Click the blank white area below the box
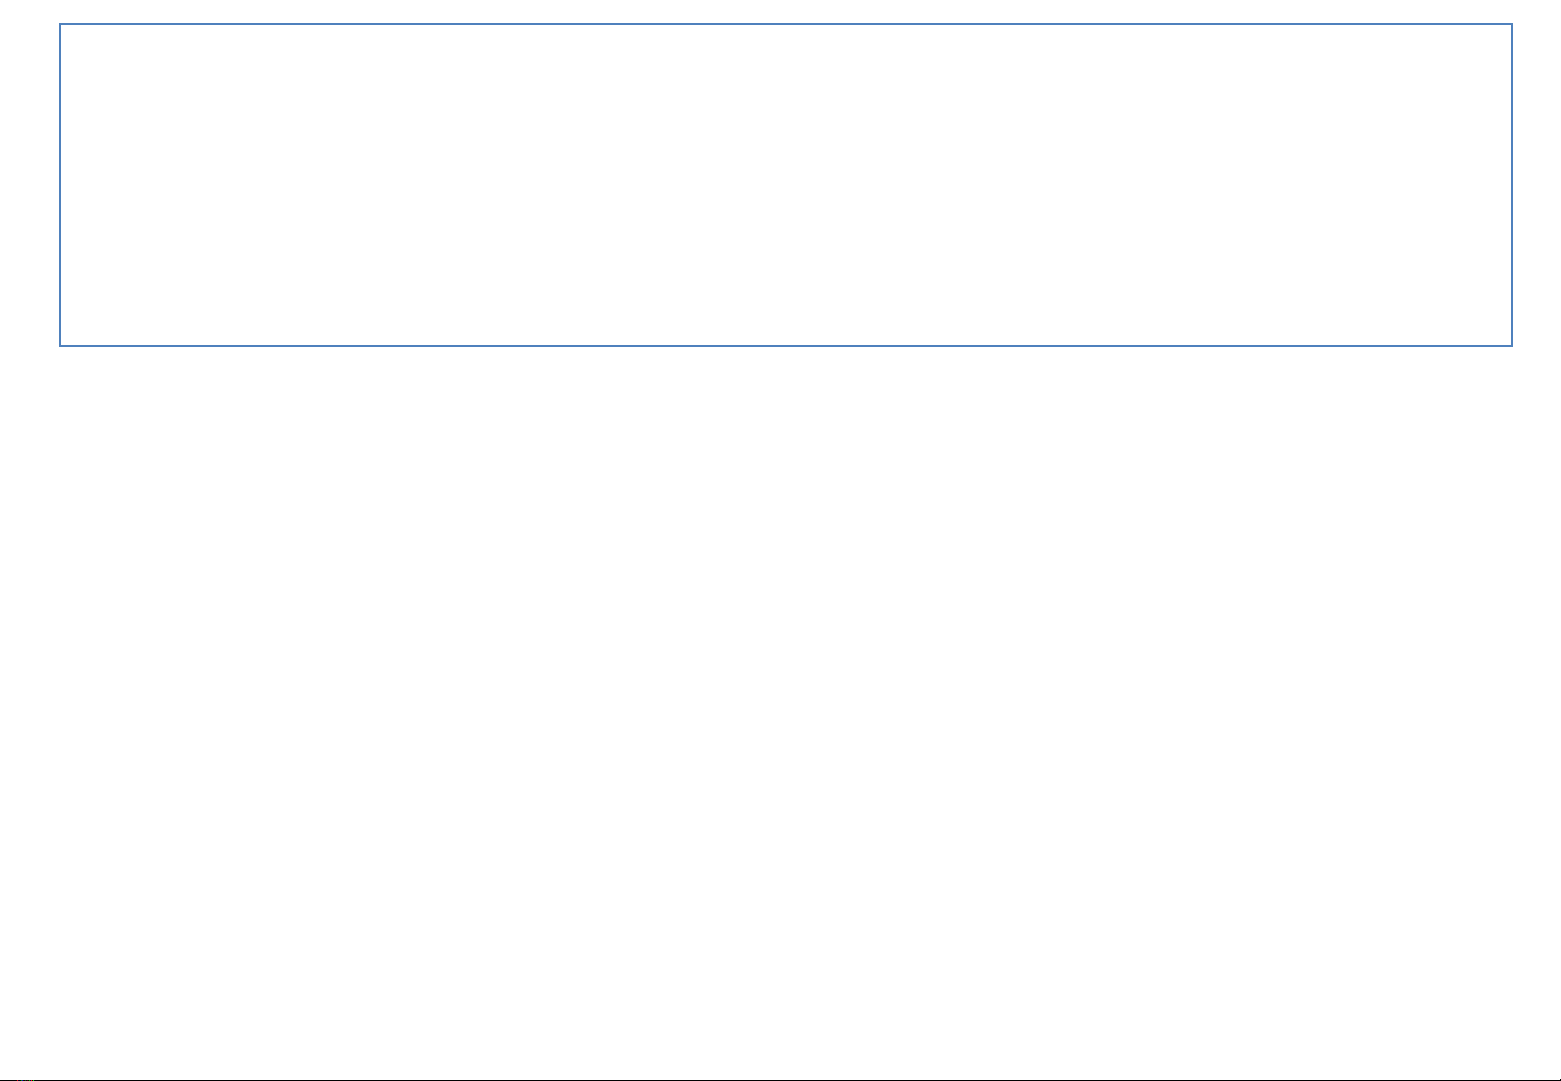 pos(780,712)
